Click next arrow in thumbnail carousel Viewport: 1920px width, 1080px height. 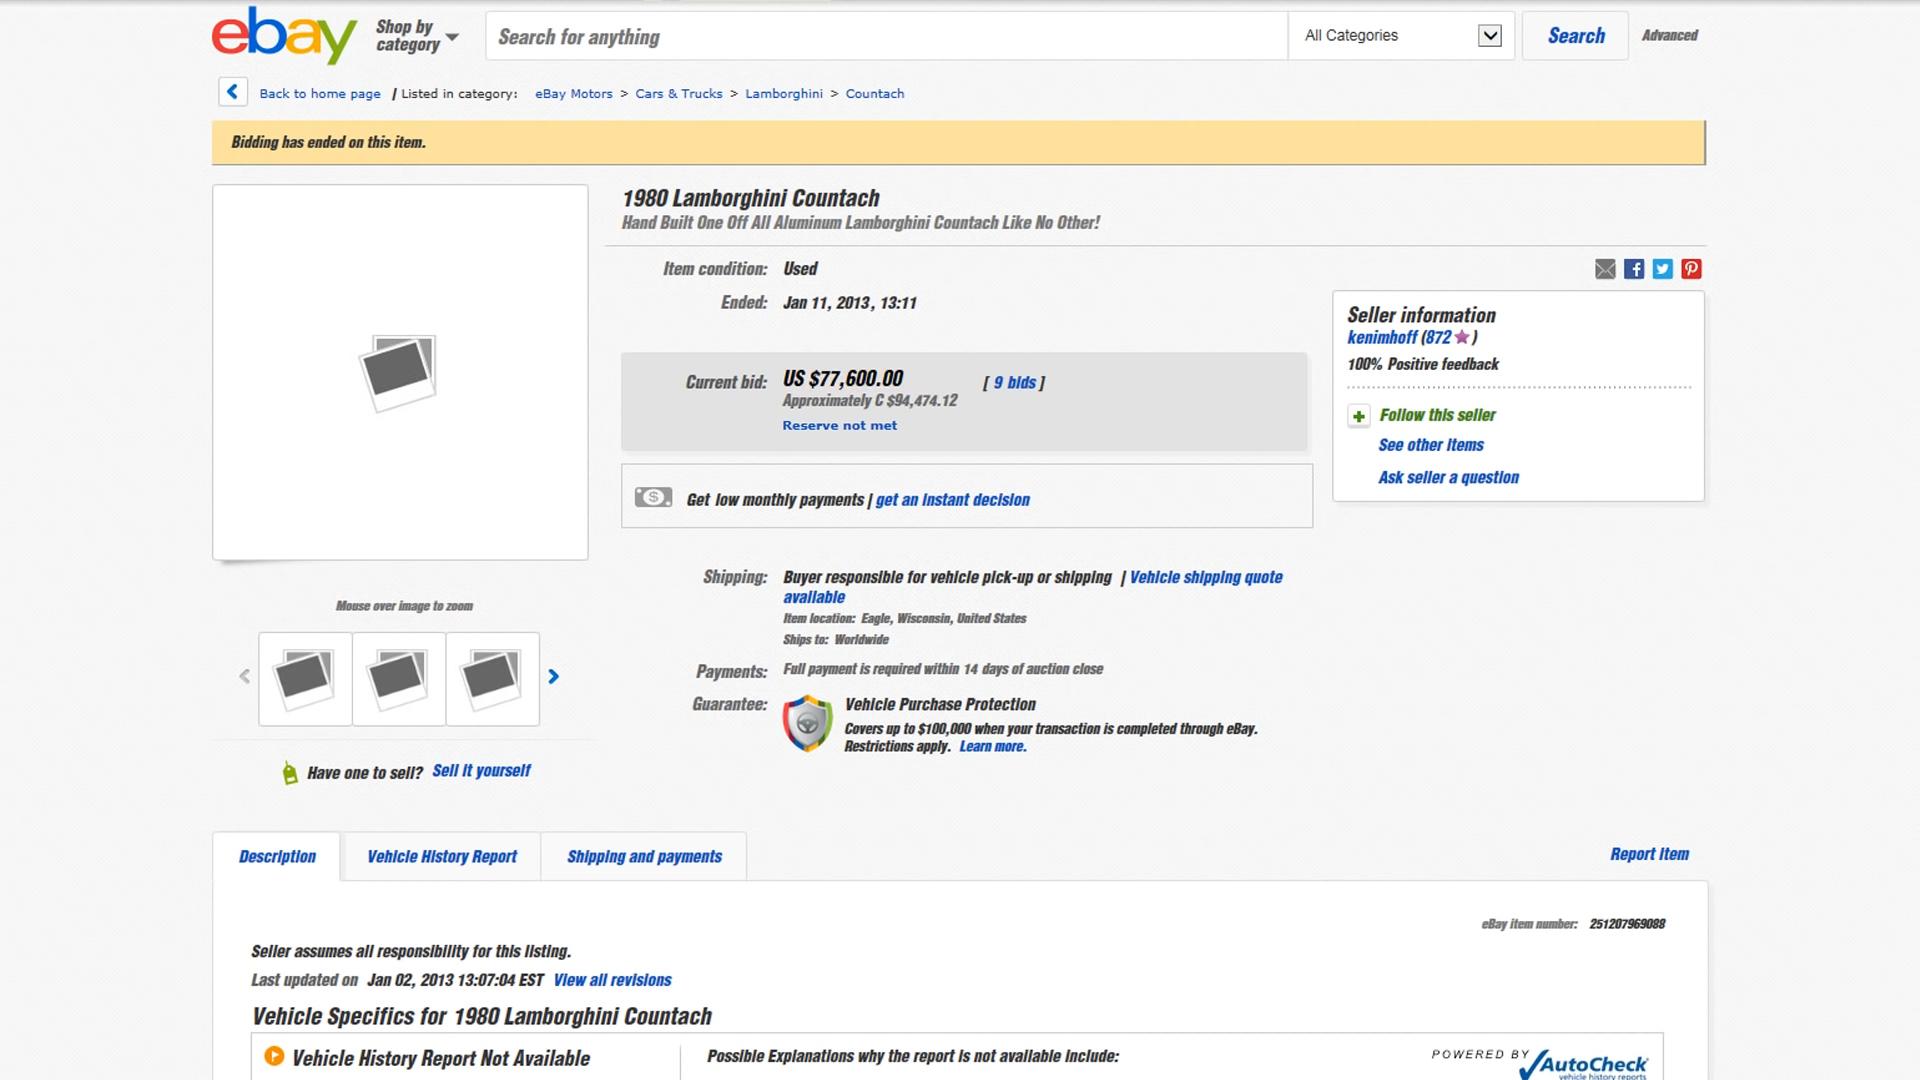[553, 677]
